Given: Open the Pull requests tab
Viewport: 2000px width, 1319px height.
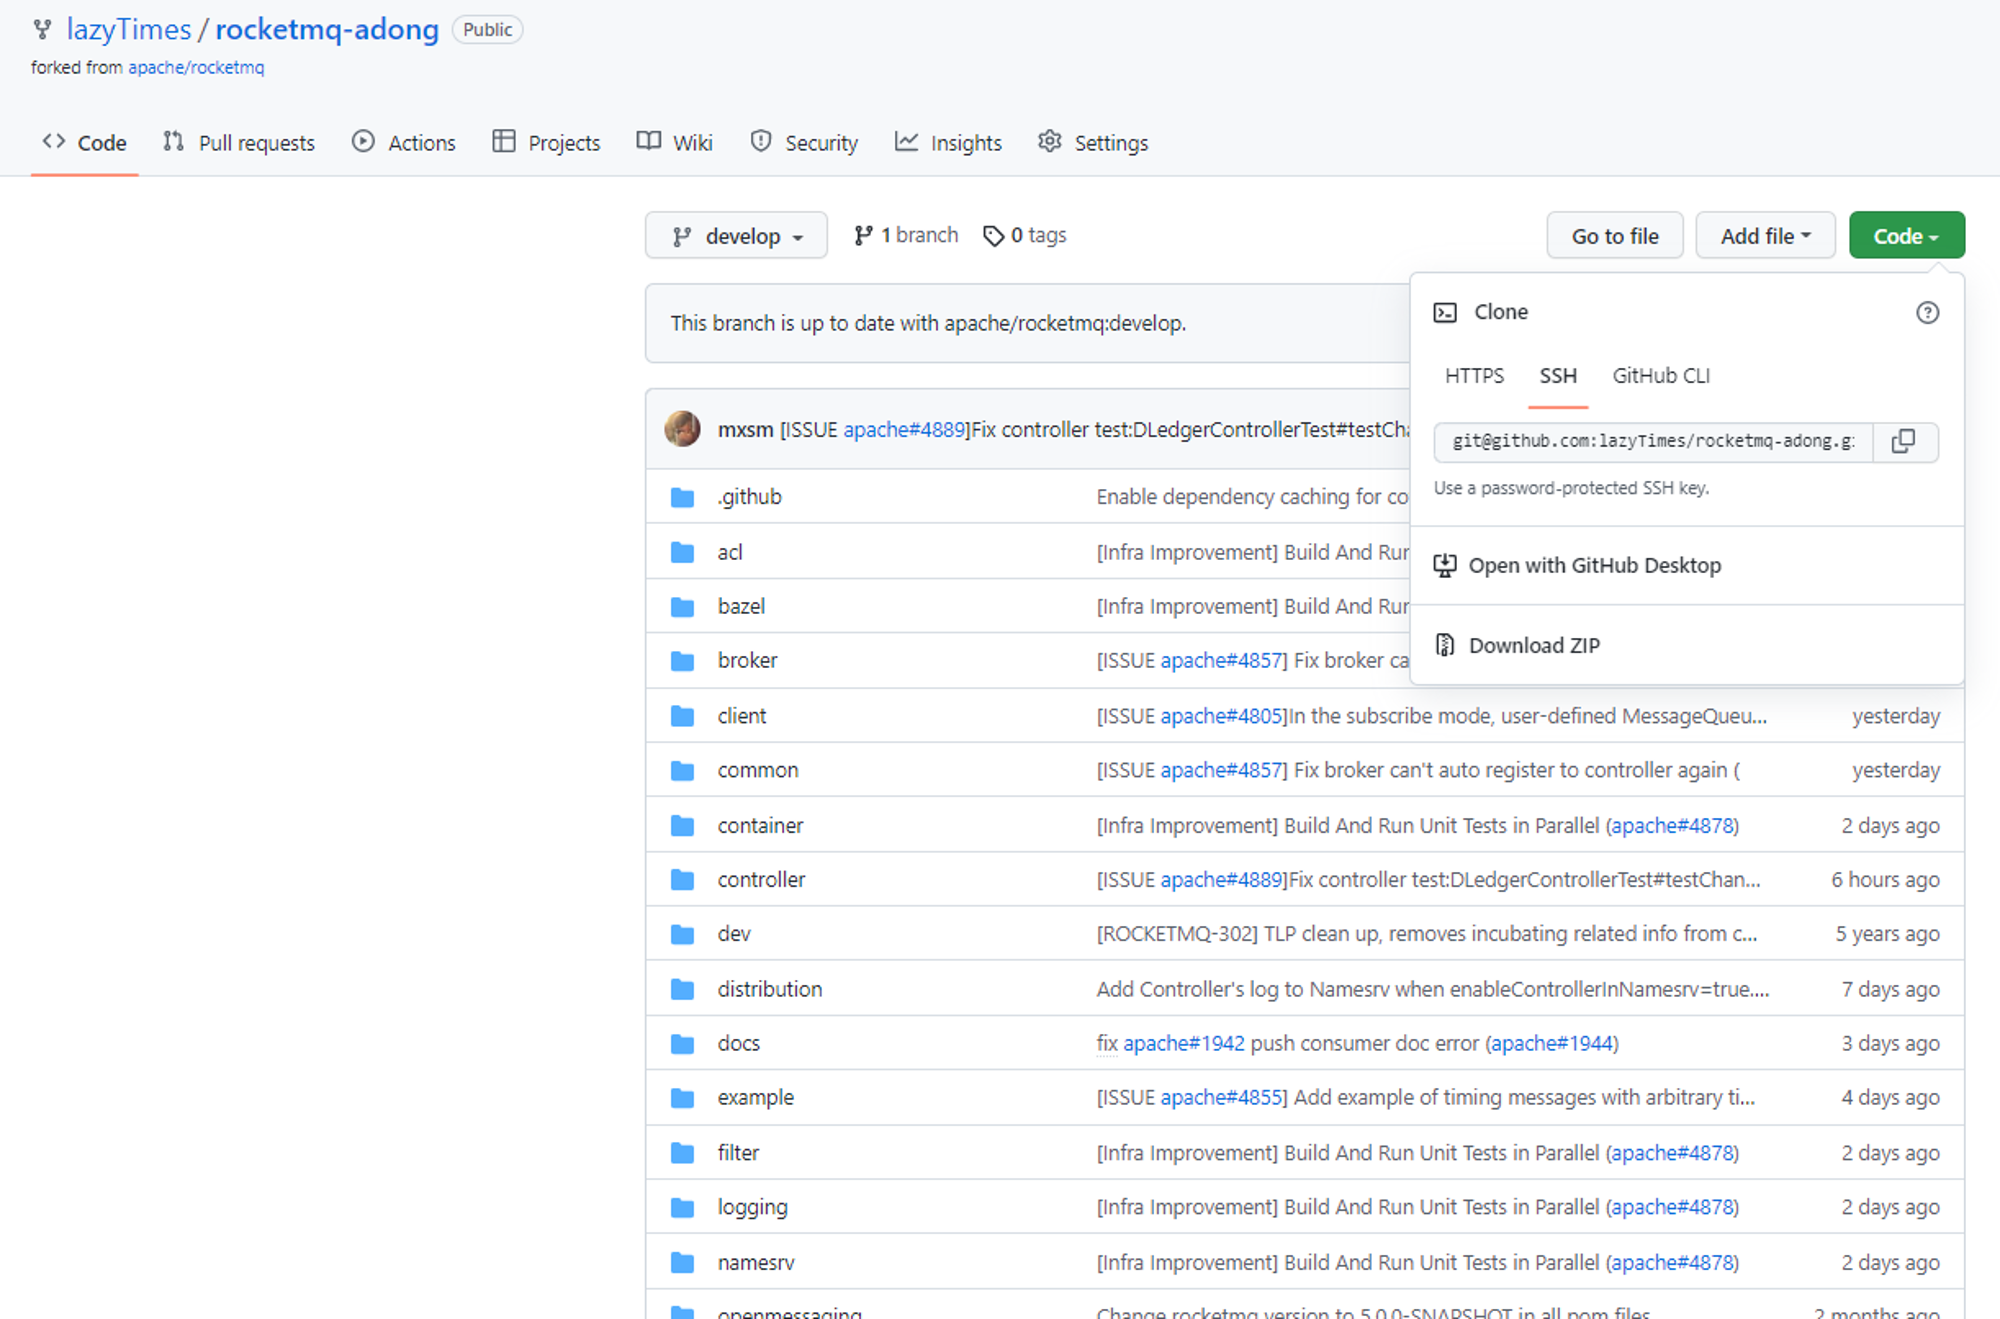Looking at the screenshot, I should [238, 143].
